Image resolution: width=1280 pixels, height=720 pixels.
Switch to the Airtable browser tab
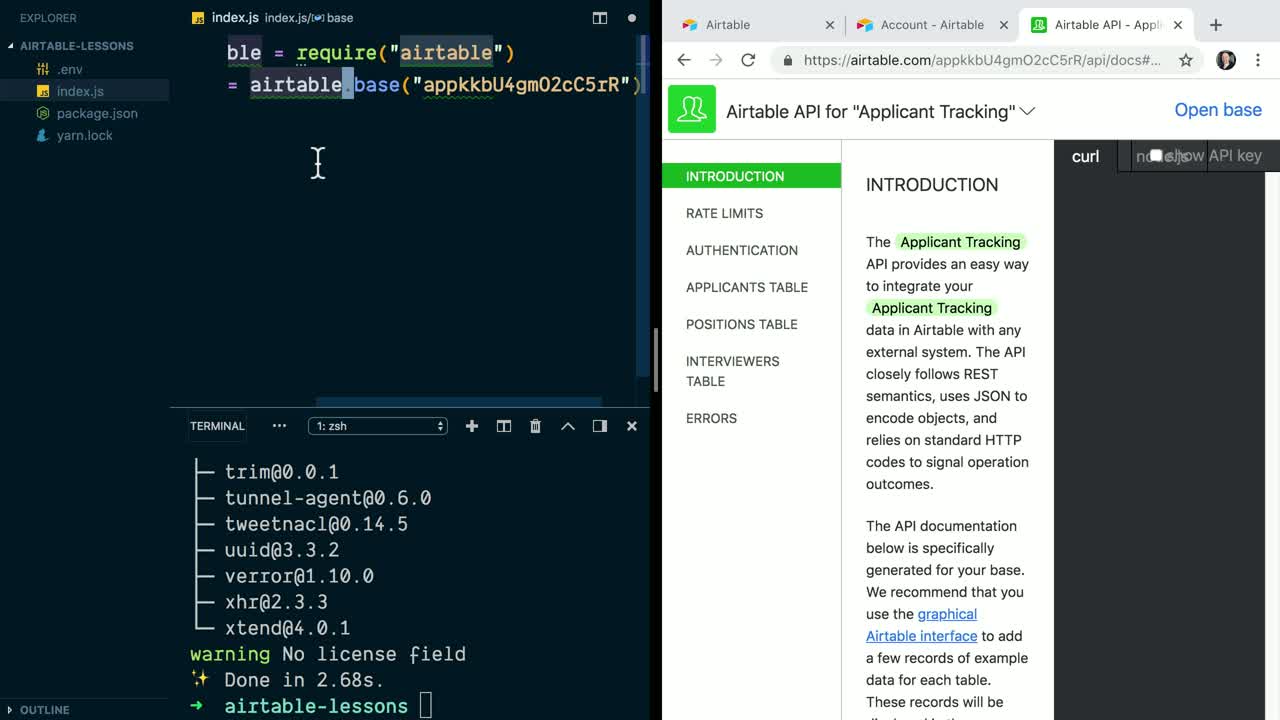point(755,25)
